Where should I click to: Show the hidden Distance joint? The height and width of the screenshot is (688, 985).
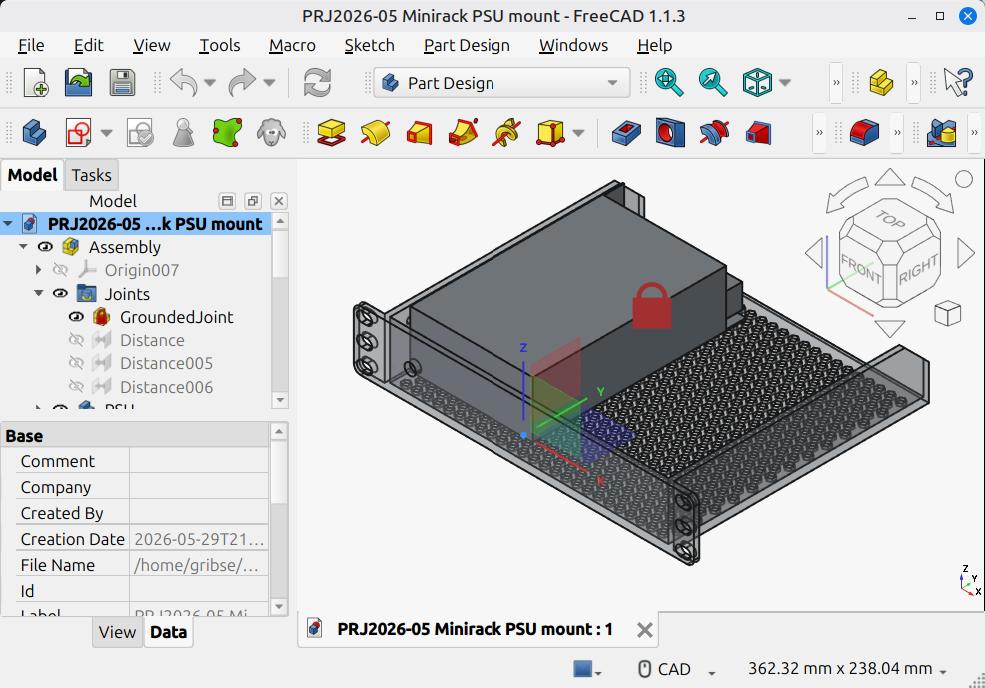click(x=76, y=340)
